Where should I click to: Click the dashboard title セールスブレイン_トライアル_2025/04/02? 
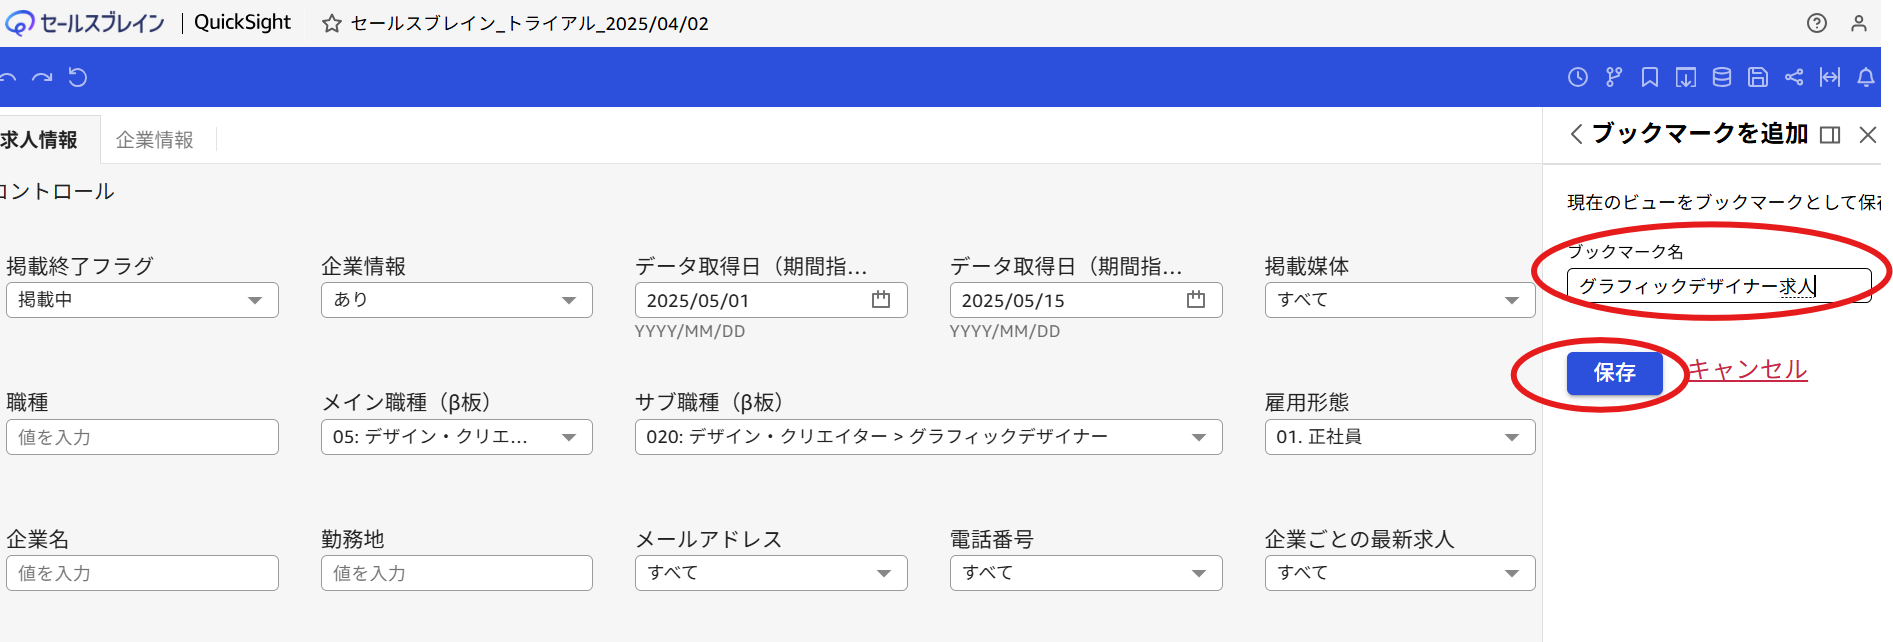click(x=530, y=23)
